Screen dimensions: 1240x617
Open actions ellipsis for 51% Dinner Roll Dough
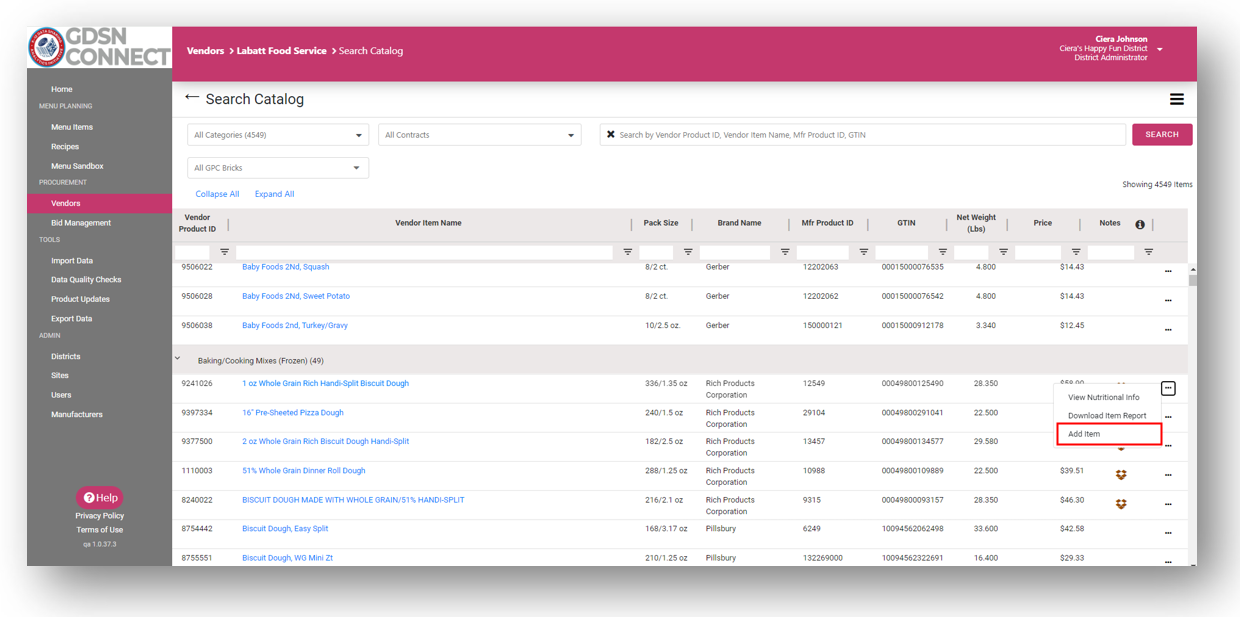pos(1168,475)
